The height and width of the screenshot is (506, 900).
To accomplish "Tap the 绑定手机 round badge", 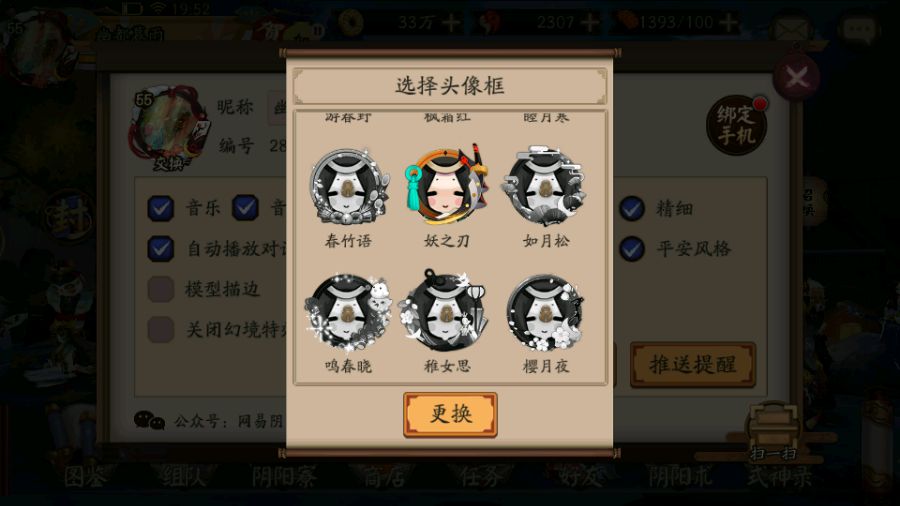I will click(x=736, y=125).
